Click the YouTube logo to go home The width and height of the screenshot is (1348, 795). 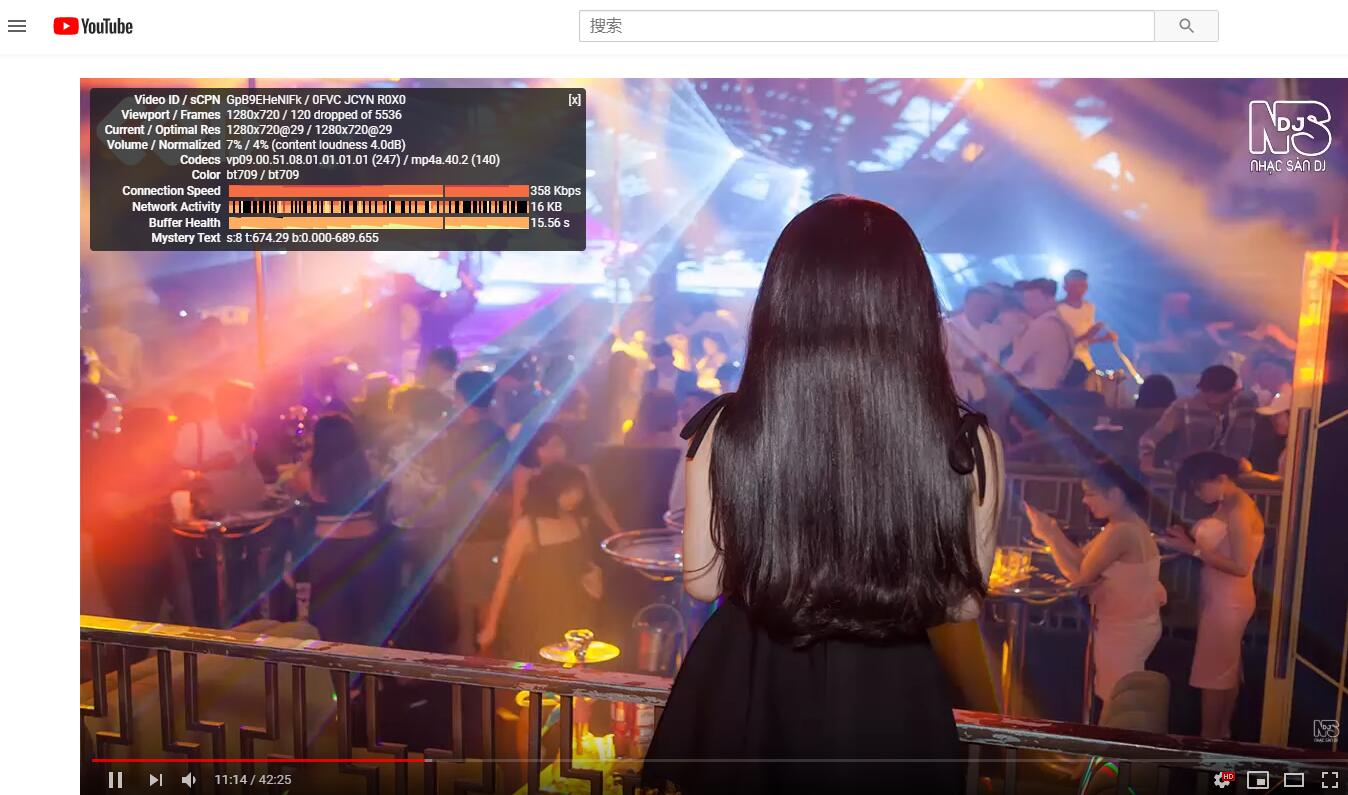93,26
